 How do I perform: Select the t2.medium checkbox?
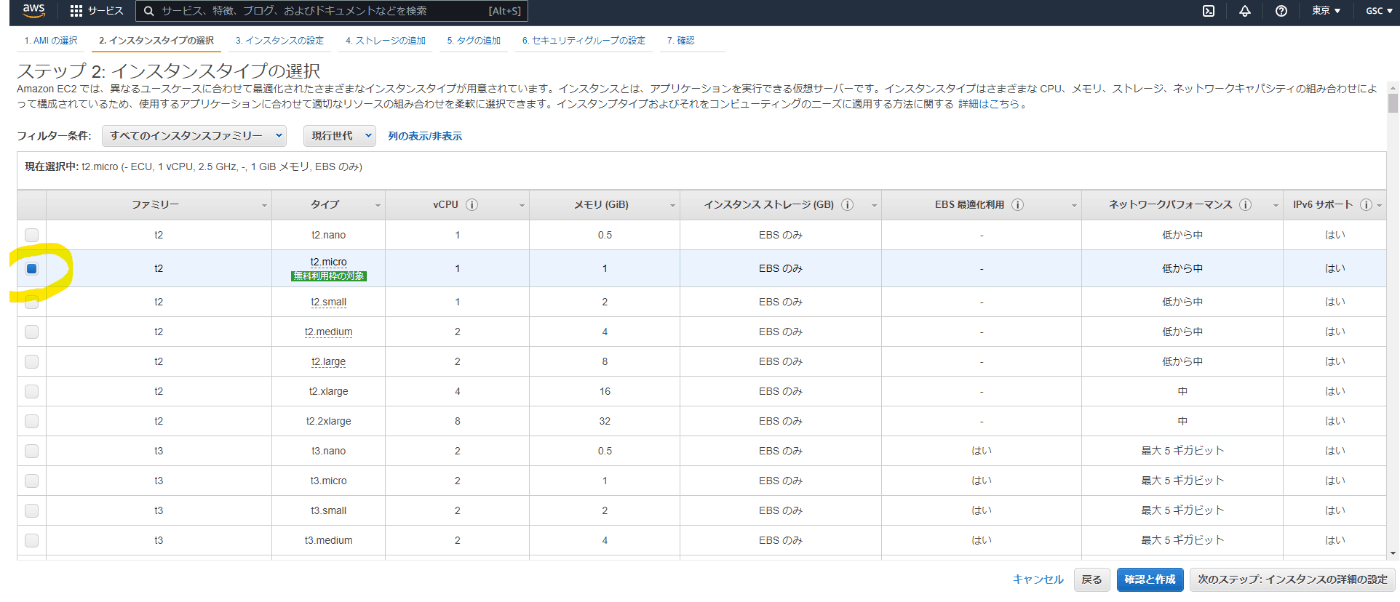click(x=32, y=331)
